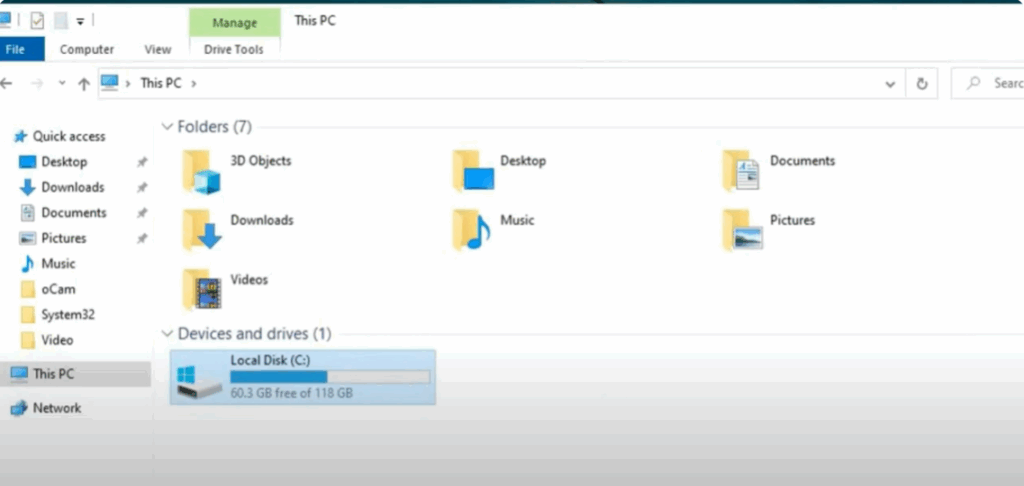The image size is (1024, 486).
Task: Click the computer icon in address bar
Action: point(109,82)
